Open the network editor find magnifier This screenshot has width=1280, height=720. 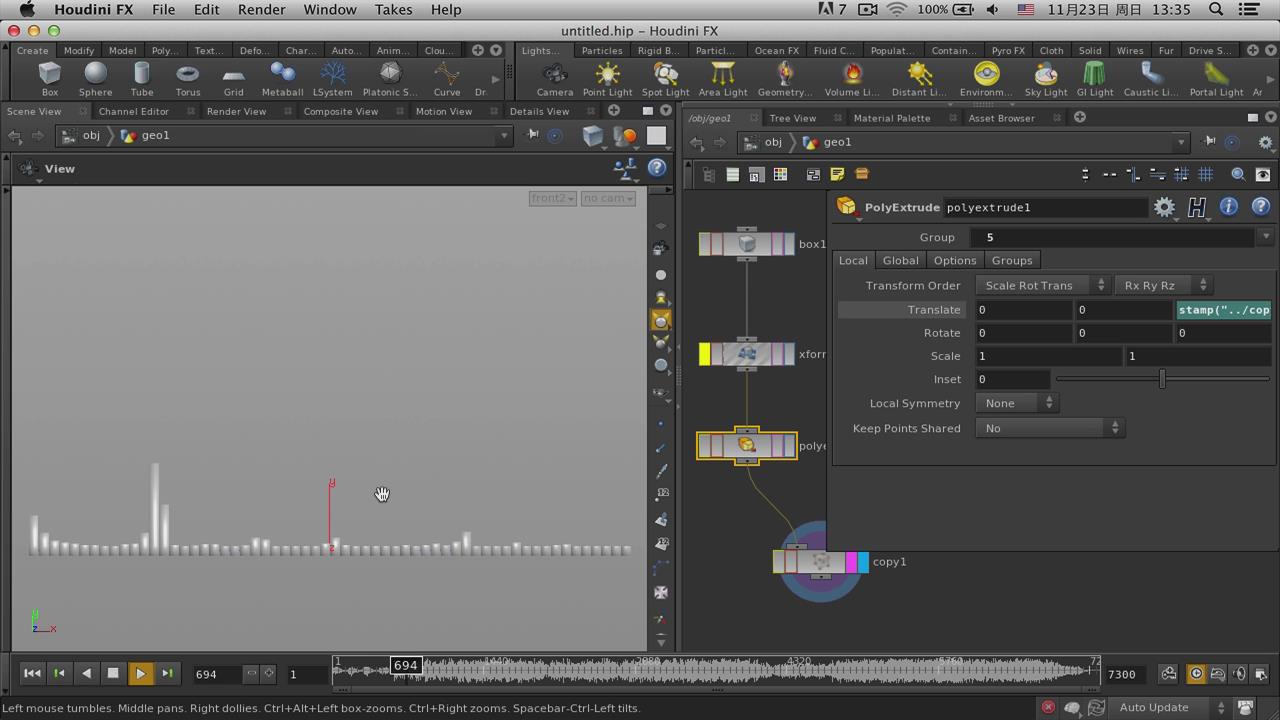click(x=1238, y=174)
